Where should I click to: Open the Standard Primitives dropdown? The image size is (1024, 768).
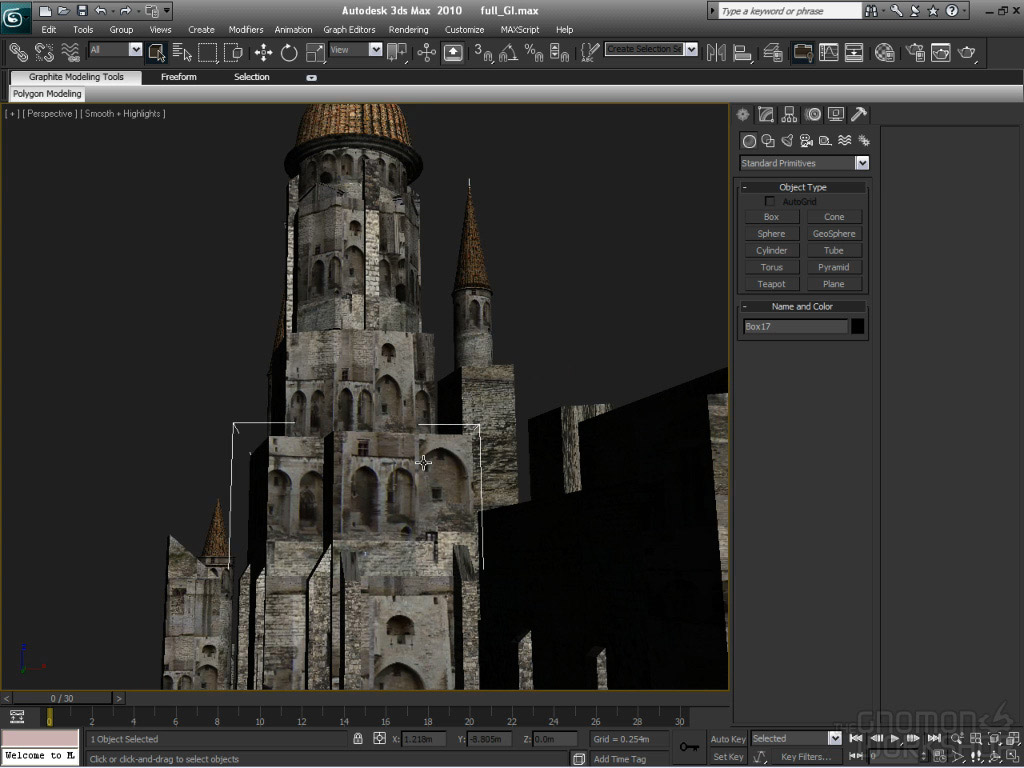[862, 163]
